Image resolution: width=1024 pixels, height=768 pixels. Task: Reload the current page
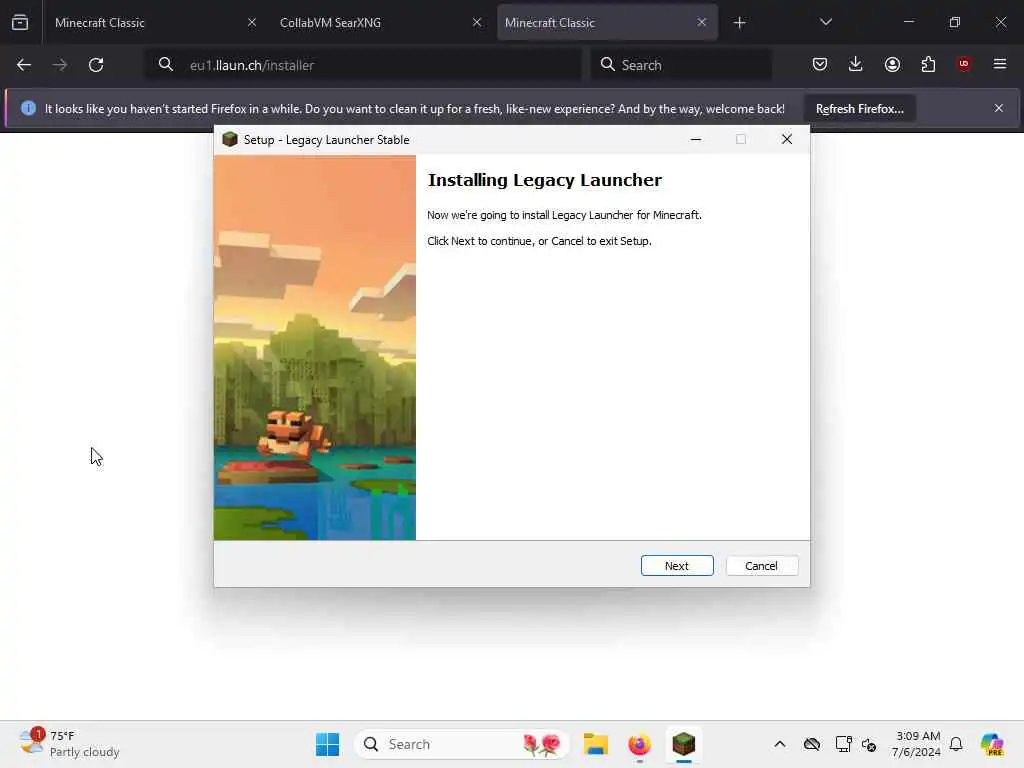96,65
